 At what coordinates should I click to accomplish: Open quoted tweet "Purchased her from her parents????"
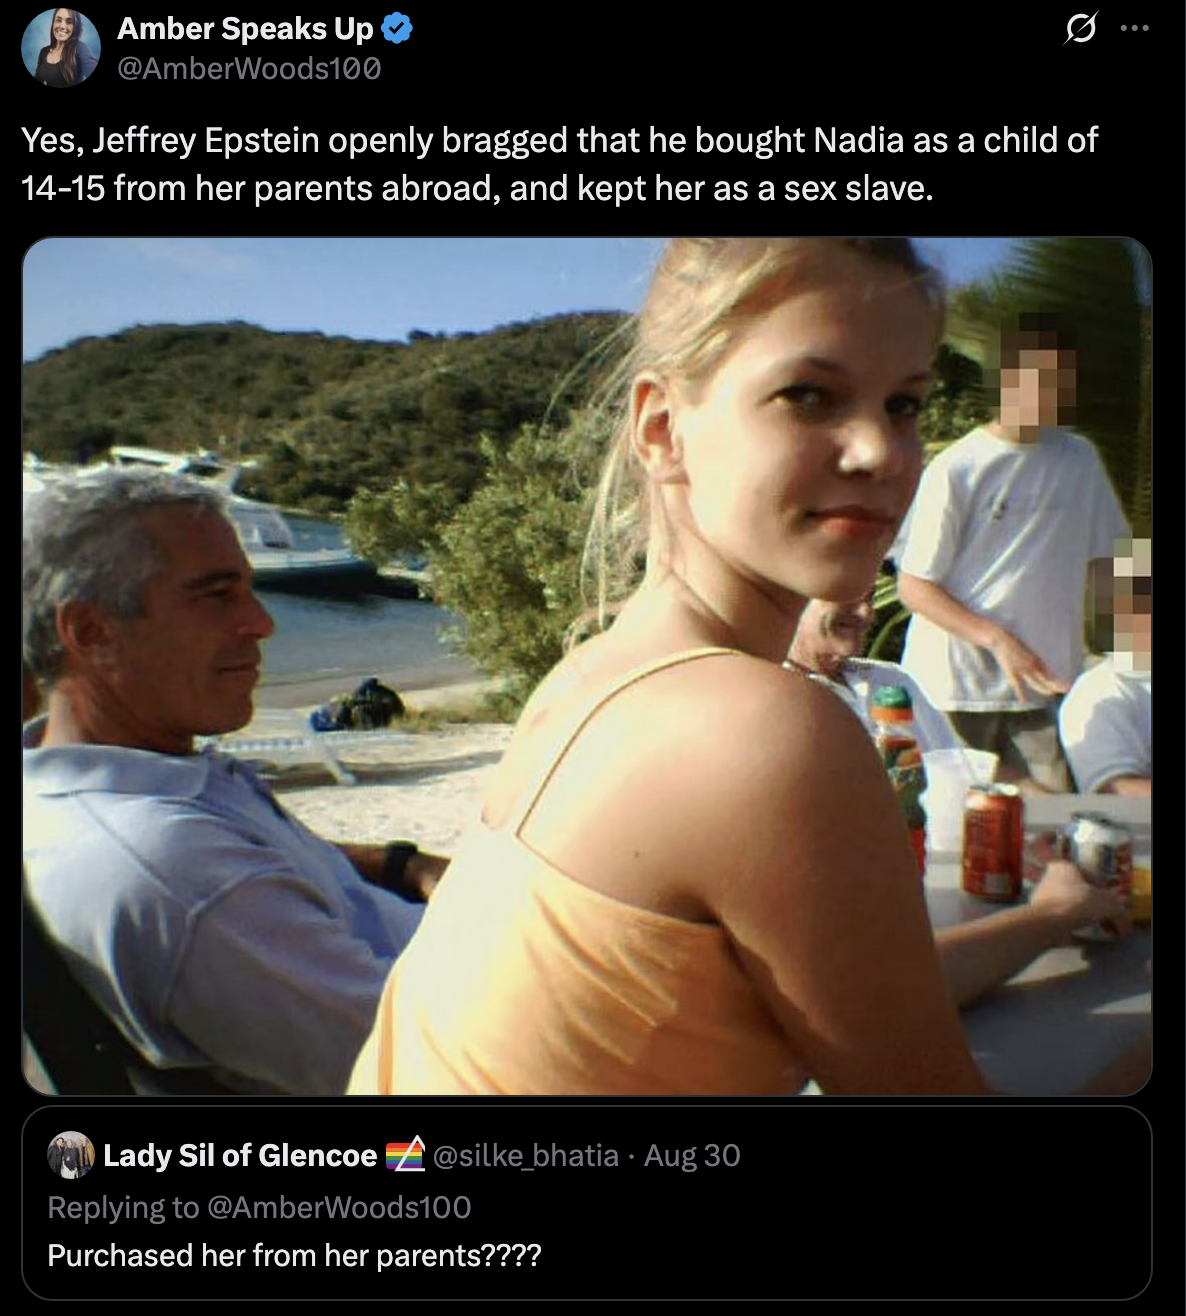587,1203
